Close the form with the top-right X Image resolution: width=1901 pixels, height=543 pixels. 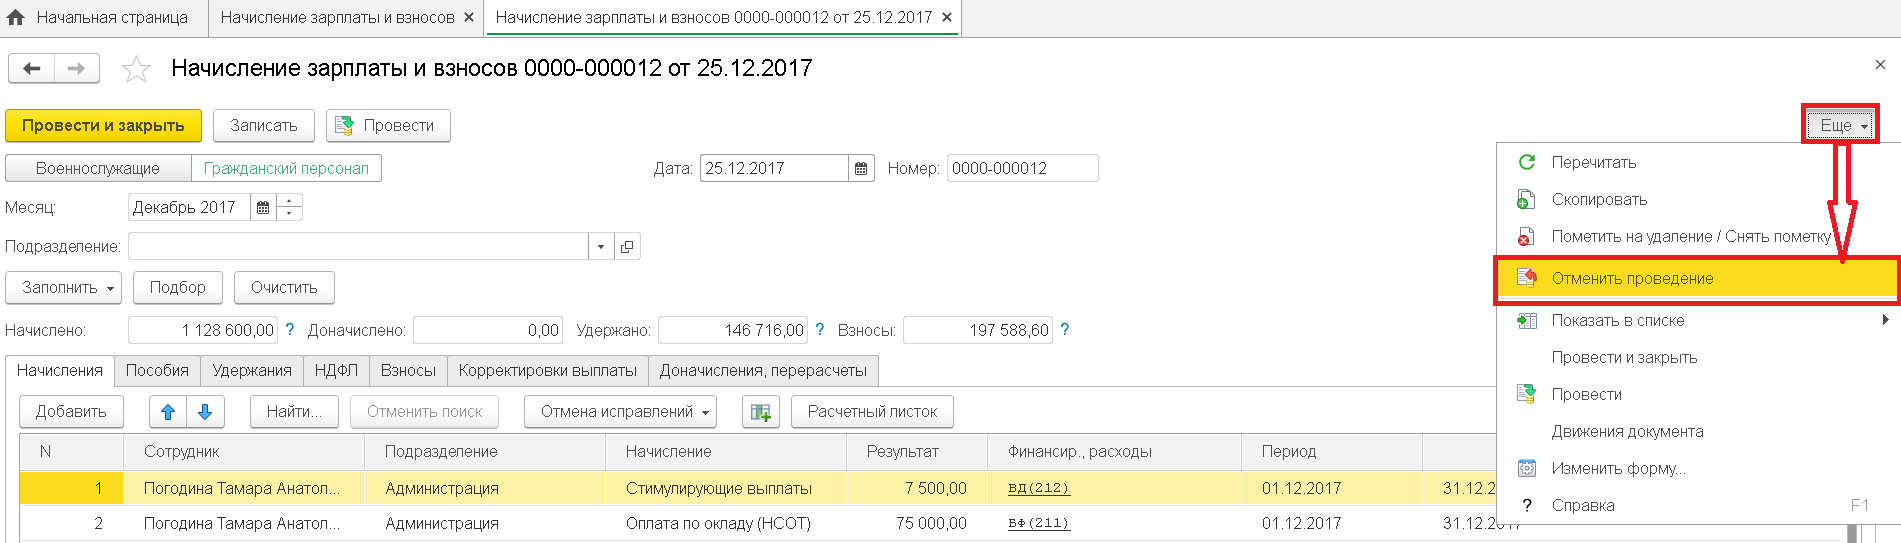1880,65
